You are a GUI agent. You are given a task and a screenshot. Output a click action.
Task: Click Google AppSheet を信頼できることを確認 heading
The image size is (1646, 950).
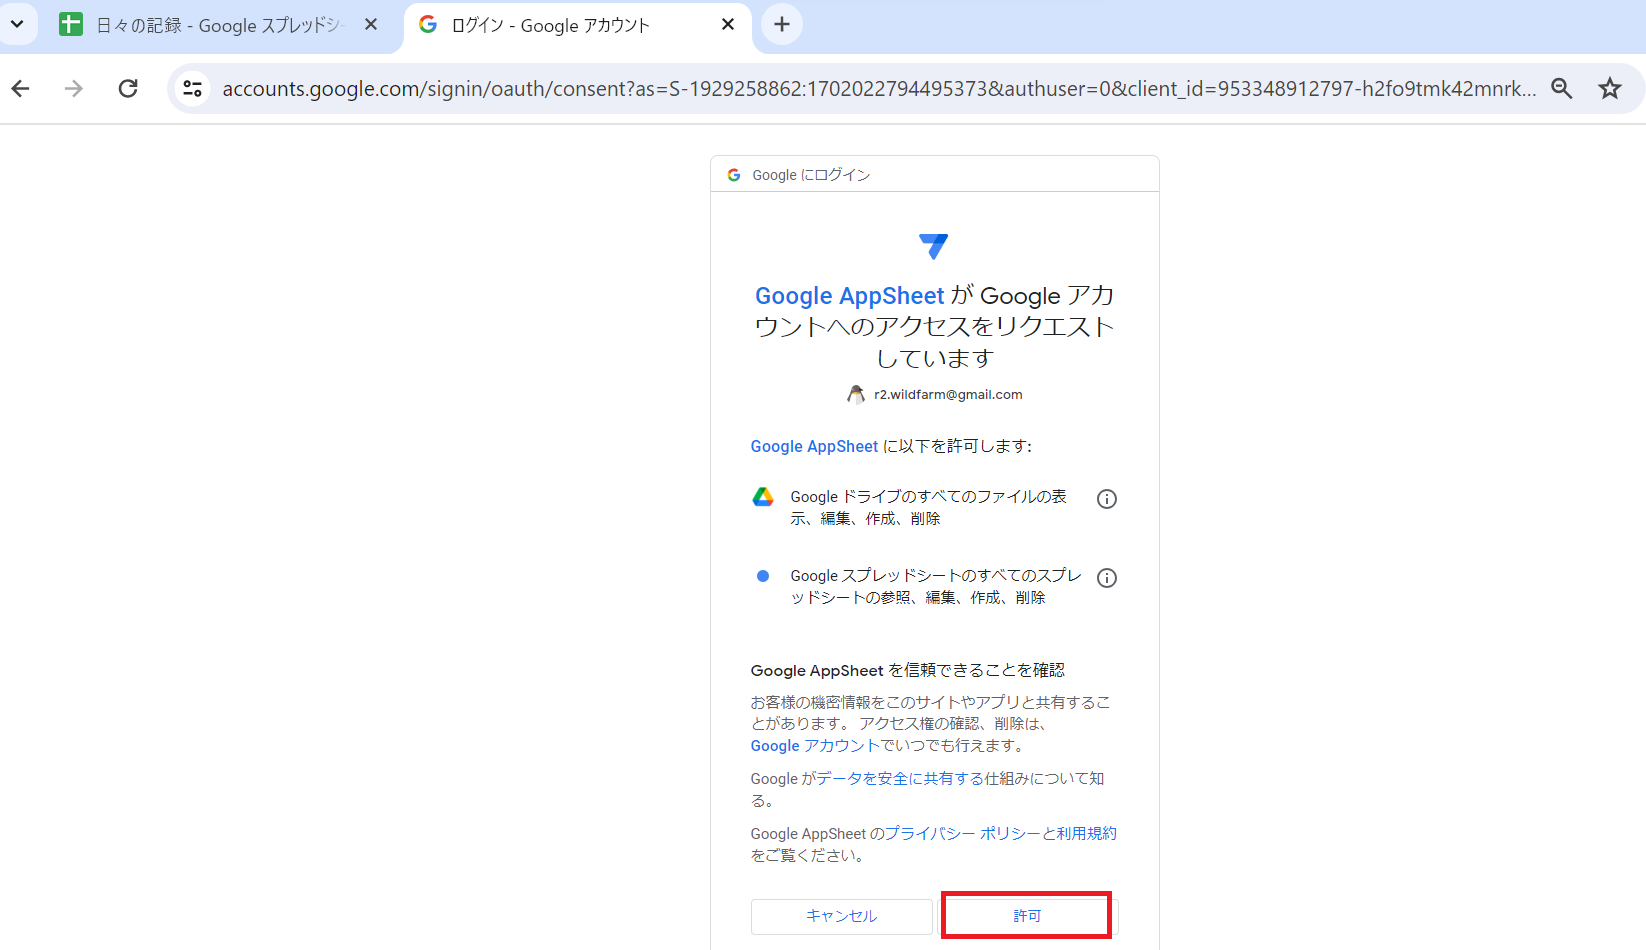click(x=908, y=671)
